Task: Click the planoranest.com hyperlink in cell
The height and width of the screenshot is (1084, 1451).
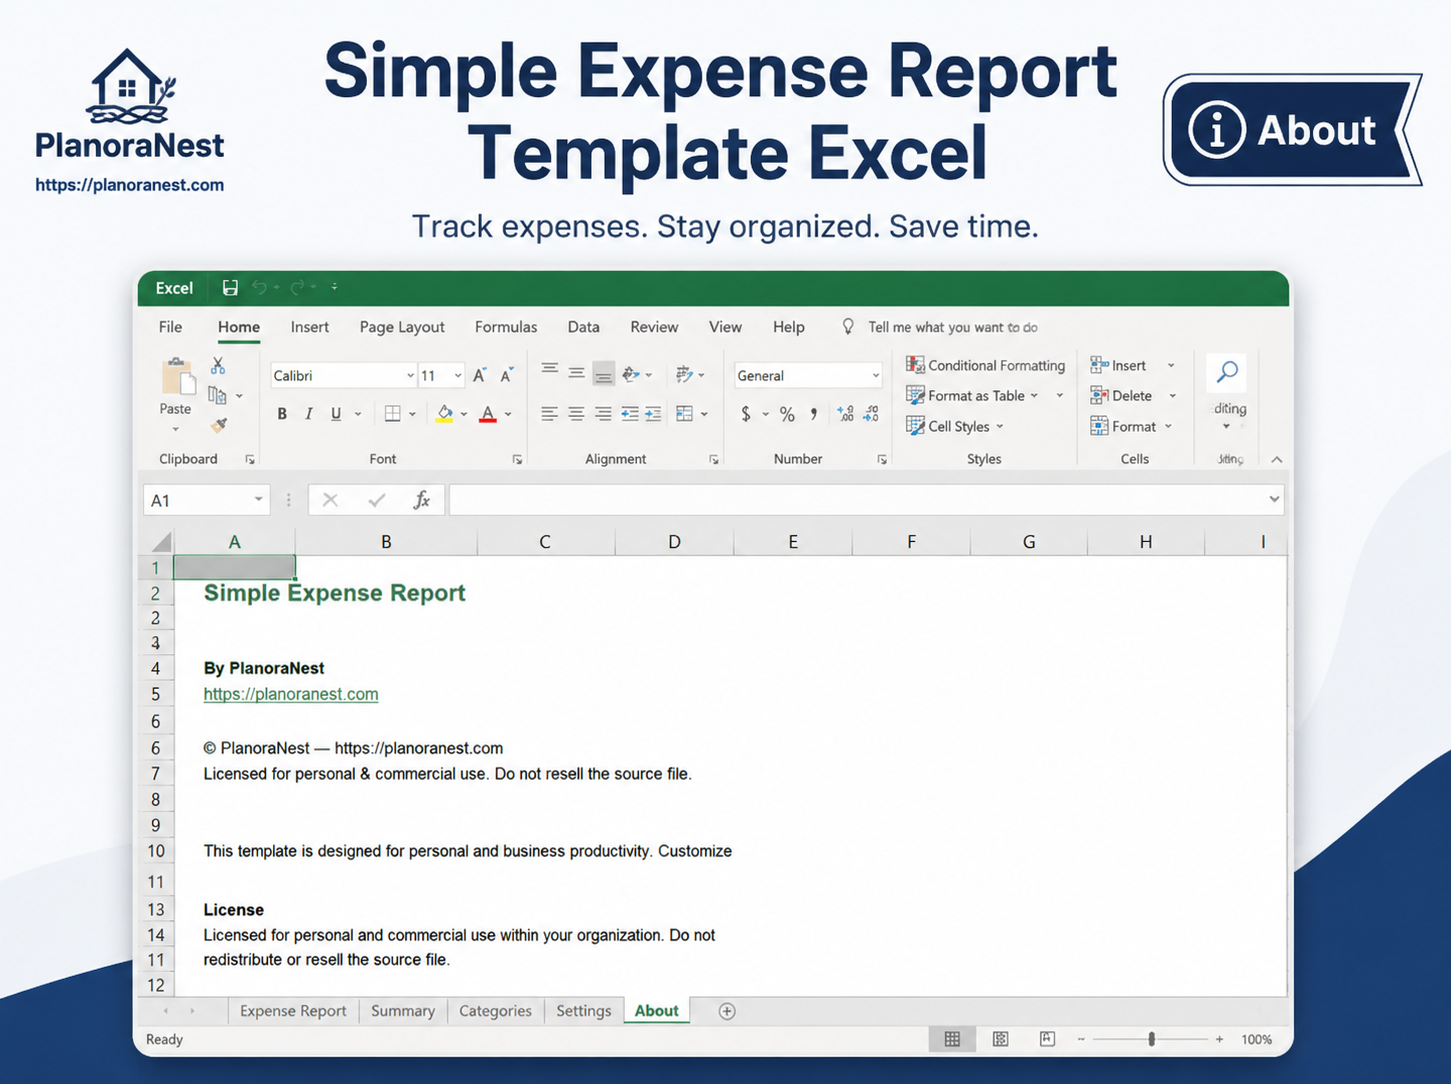Action: pos(291,694)
